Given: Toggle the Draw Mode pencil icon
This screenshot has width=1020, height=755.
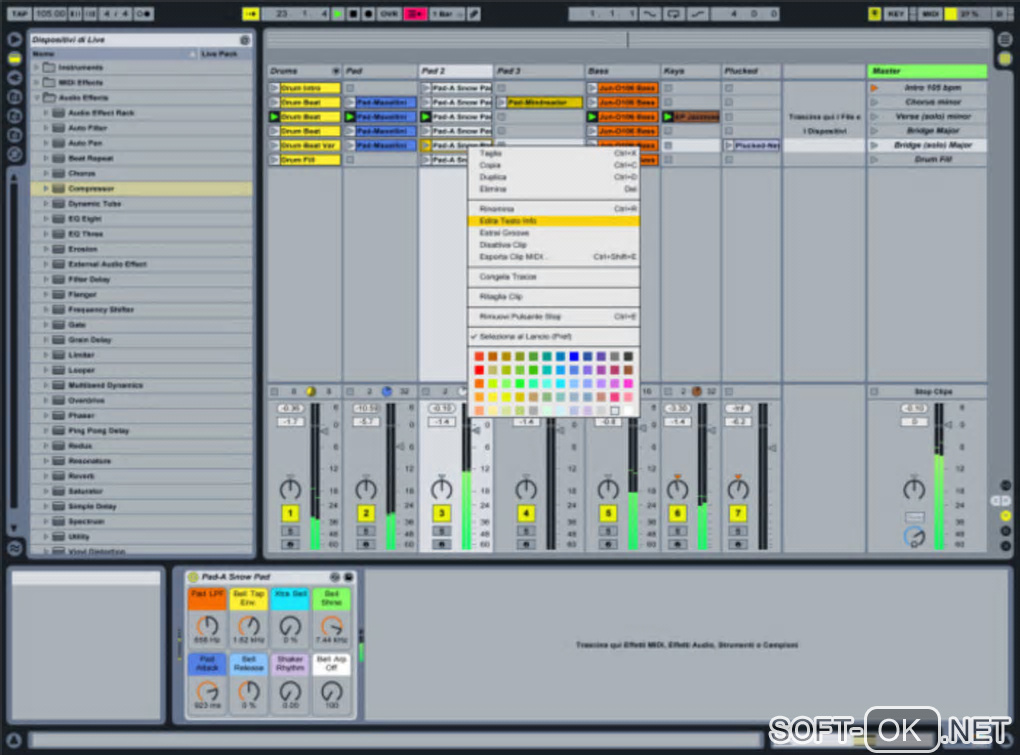Looking at the screenshot, I should pos(474,13).
